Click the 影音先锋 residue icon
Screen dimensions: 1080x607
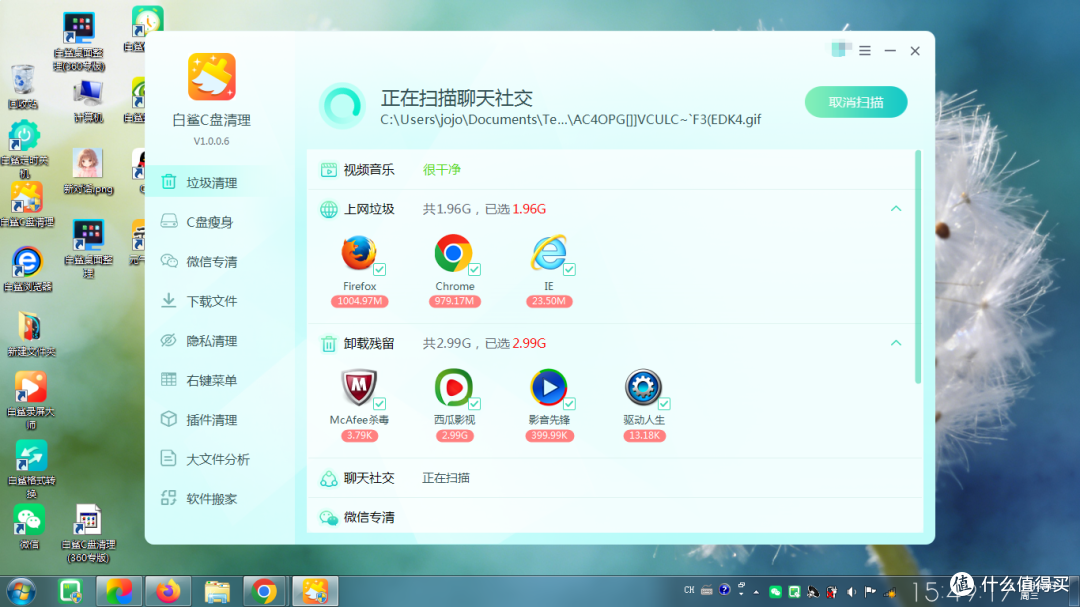548,387
